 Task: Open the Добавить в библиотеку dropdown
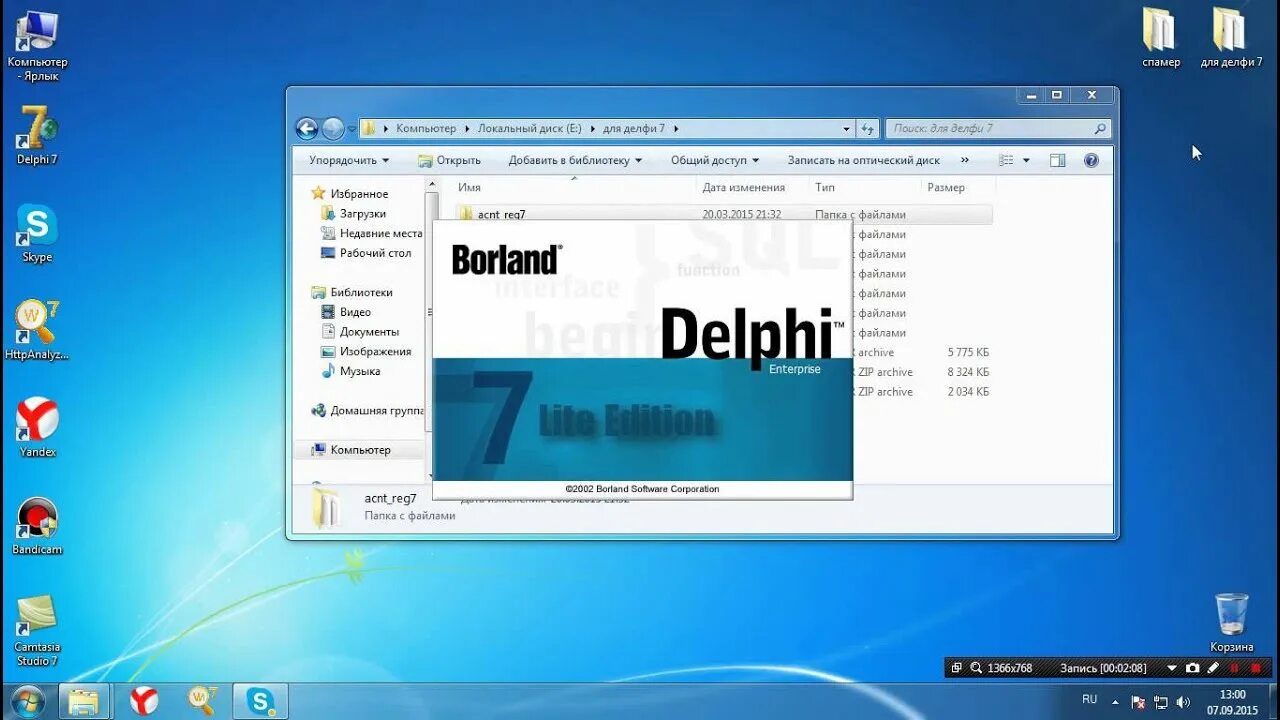pos(575,160)
